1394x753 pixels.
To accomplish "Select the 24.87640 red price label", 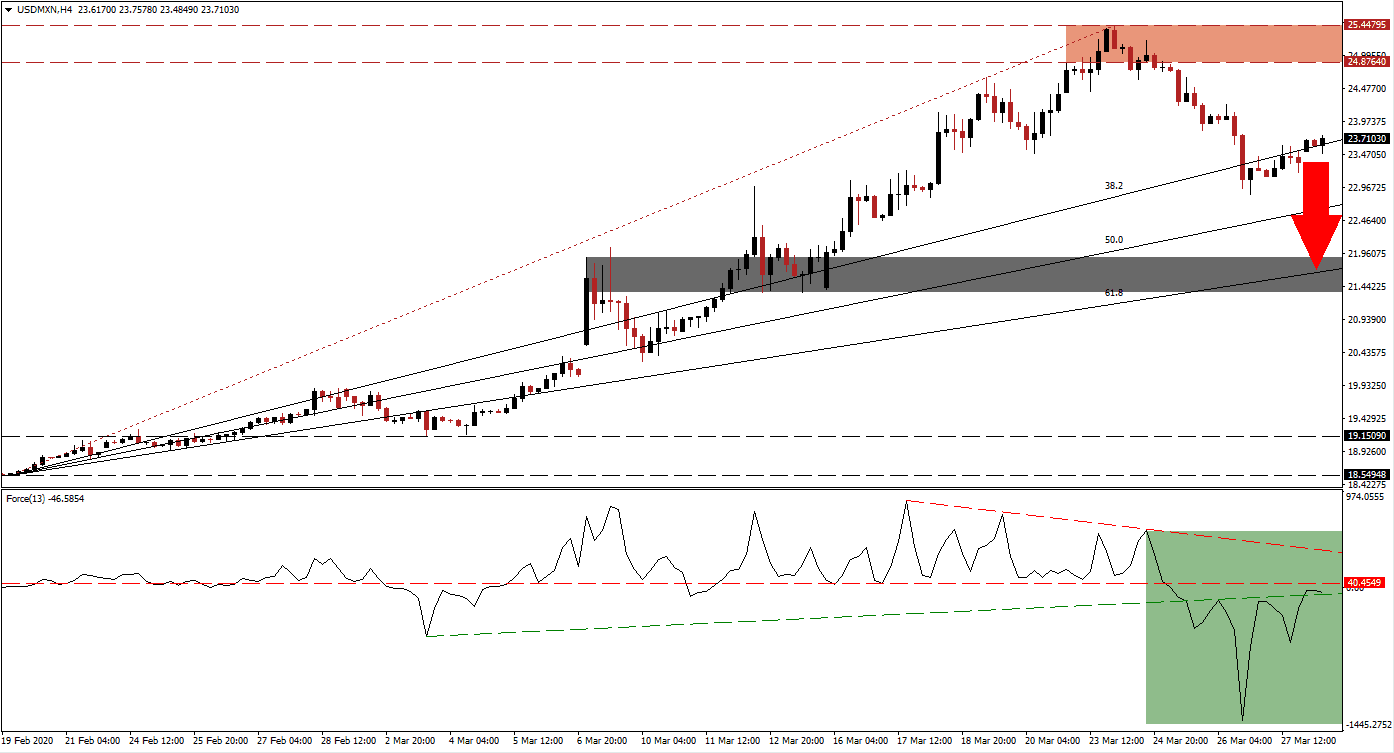I will coord(1367,62).
